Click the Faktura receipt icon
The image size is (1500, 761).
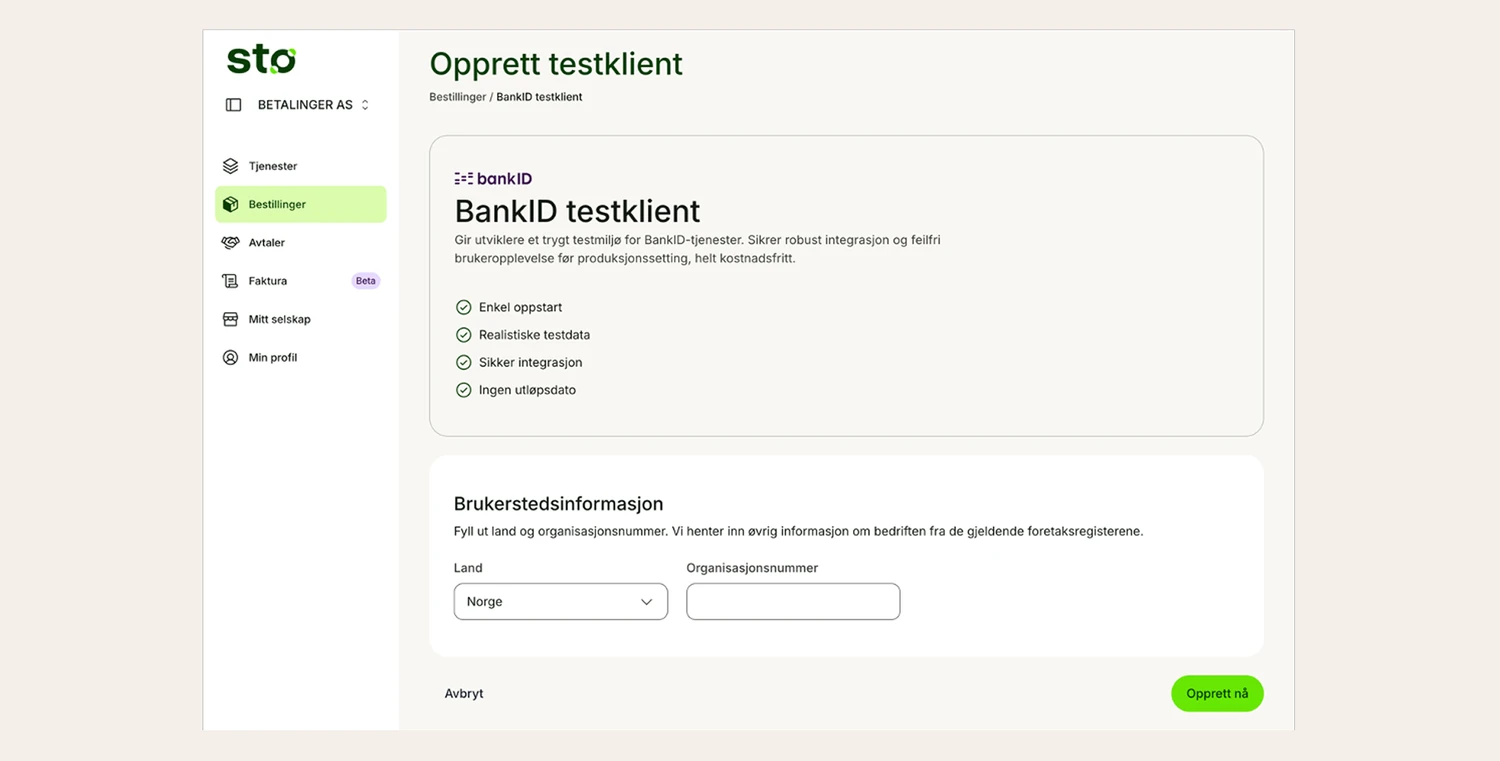coord(230,281)
